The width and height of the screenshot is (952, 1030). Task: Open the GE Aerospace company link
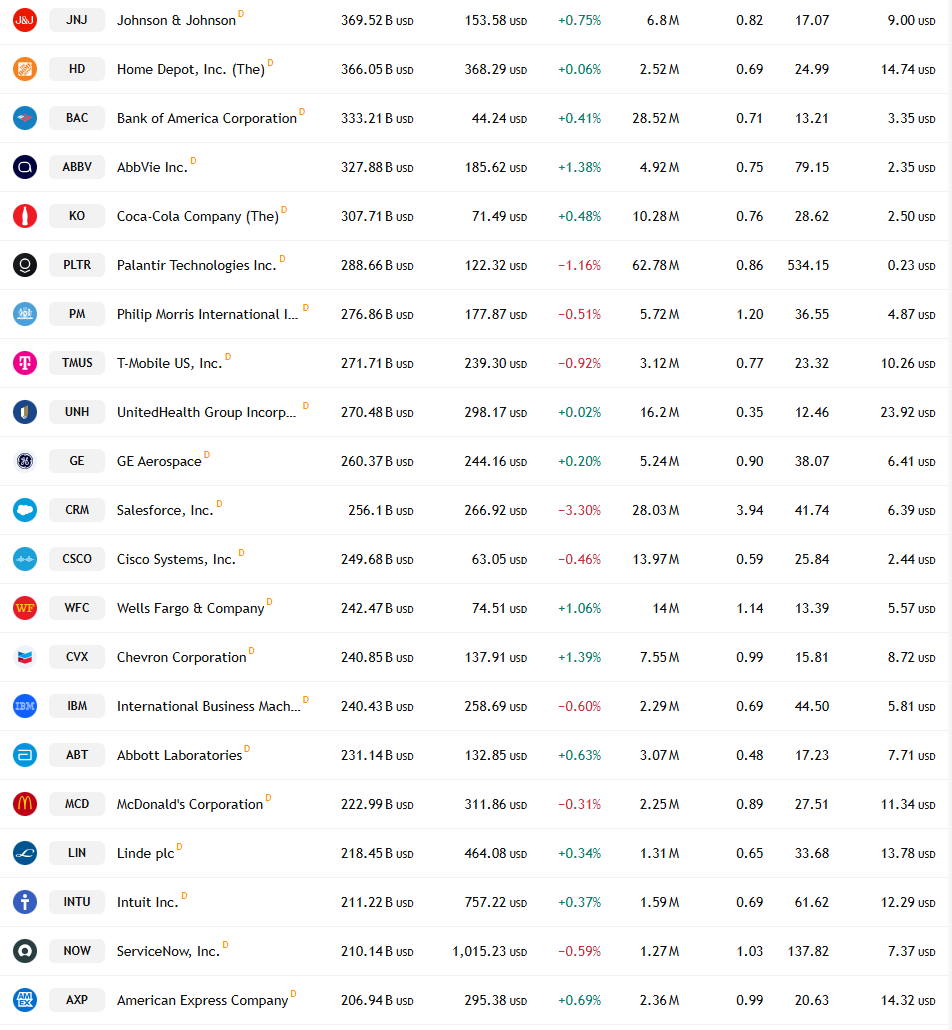(x=159, y=461)
